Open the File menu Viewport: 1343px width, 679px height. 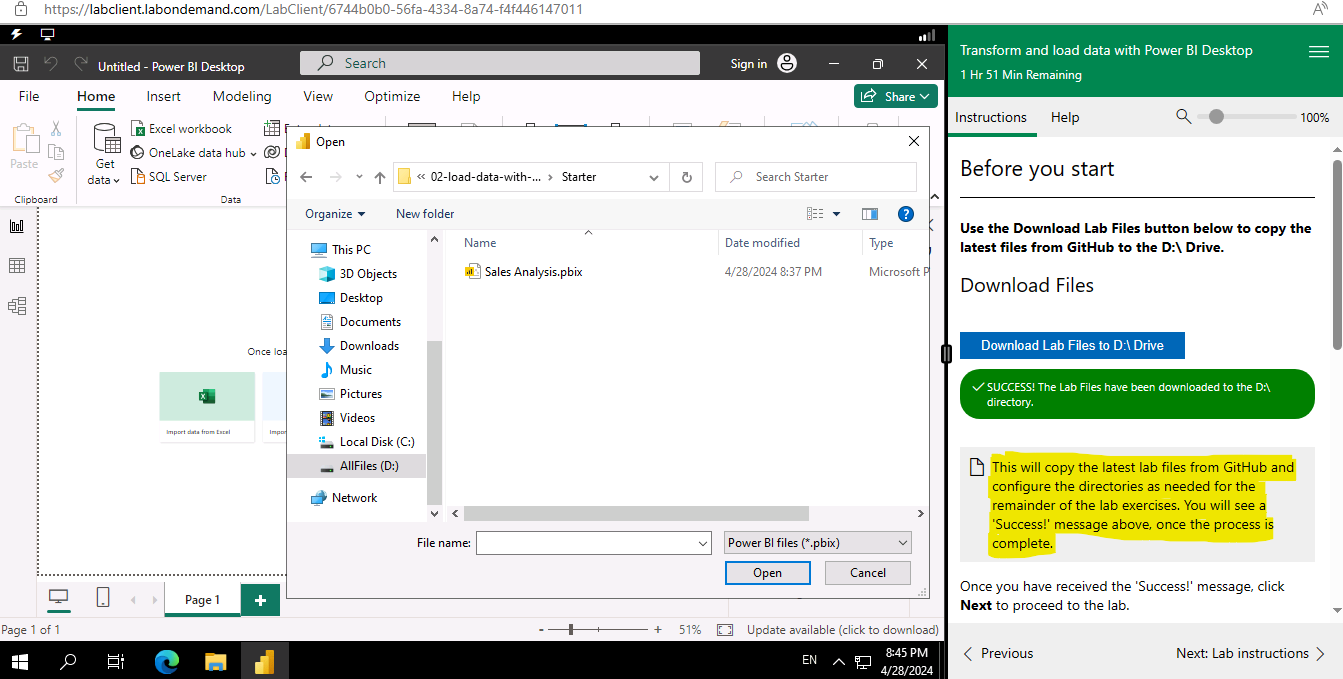pyautogui.click(x=29, y=97)
